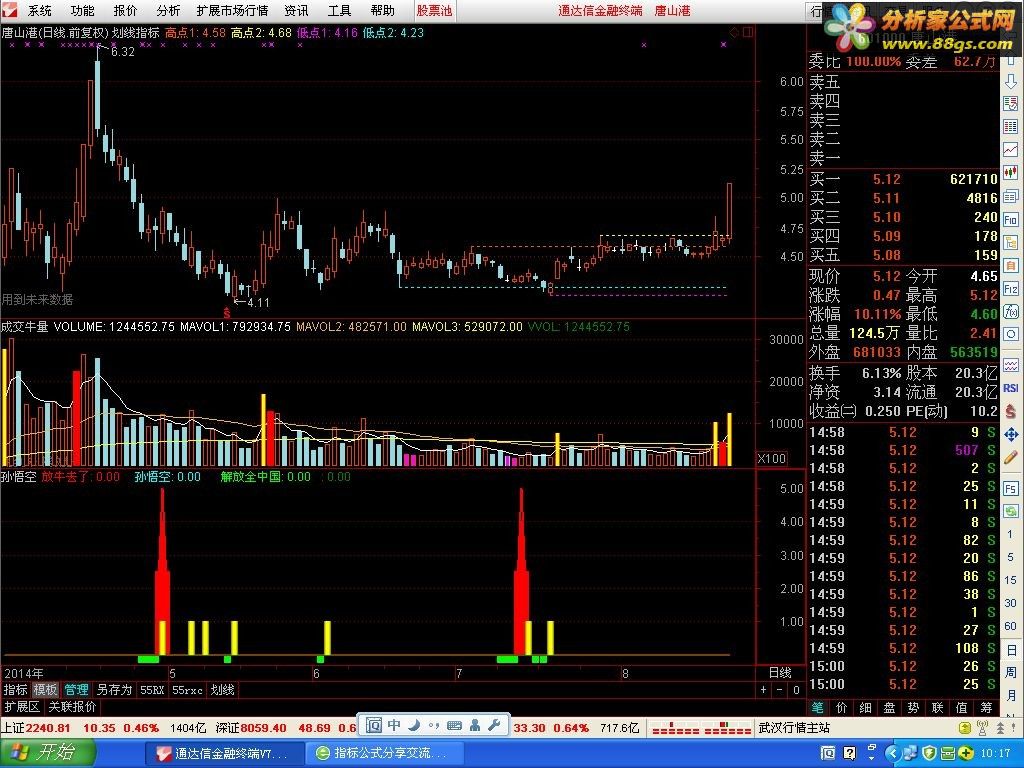Viewport: 1024px width, 768px height.
Task: Click the red dollar sign icon
Action: tap(1010, 411)
